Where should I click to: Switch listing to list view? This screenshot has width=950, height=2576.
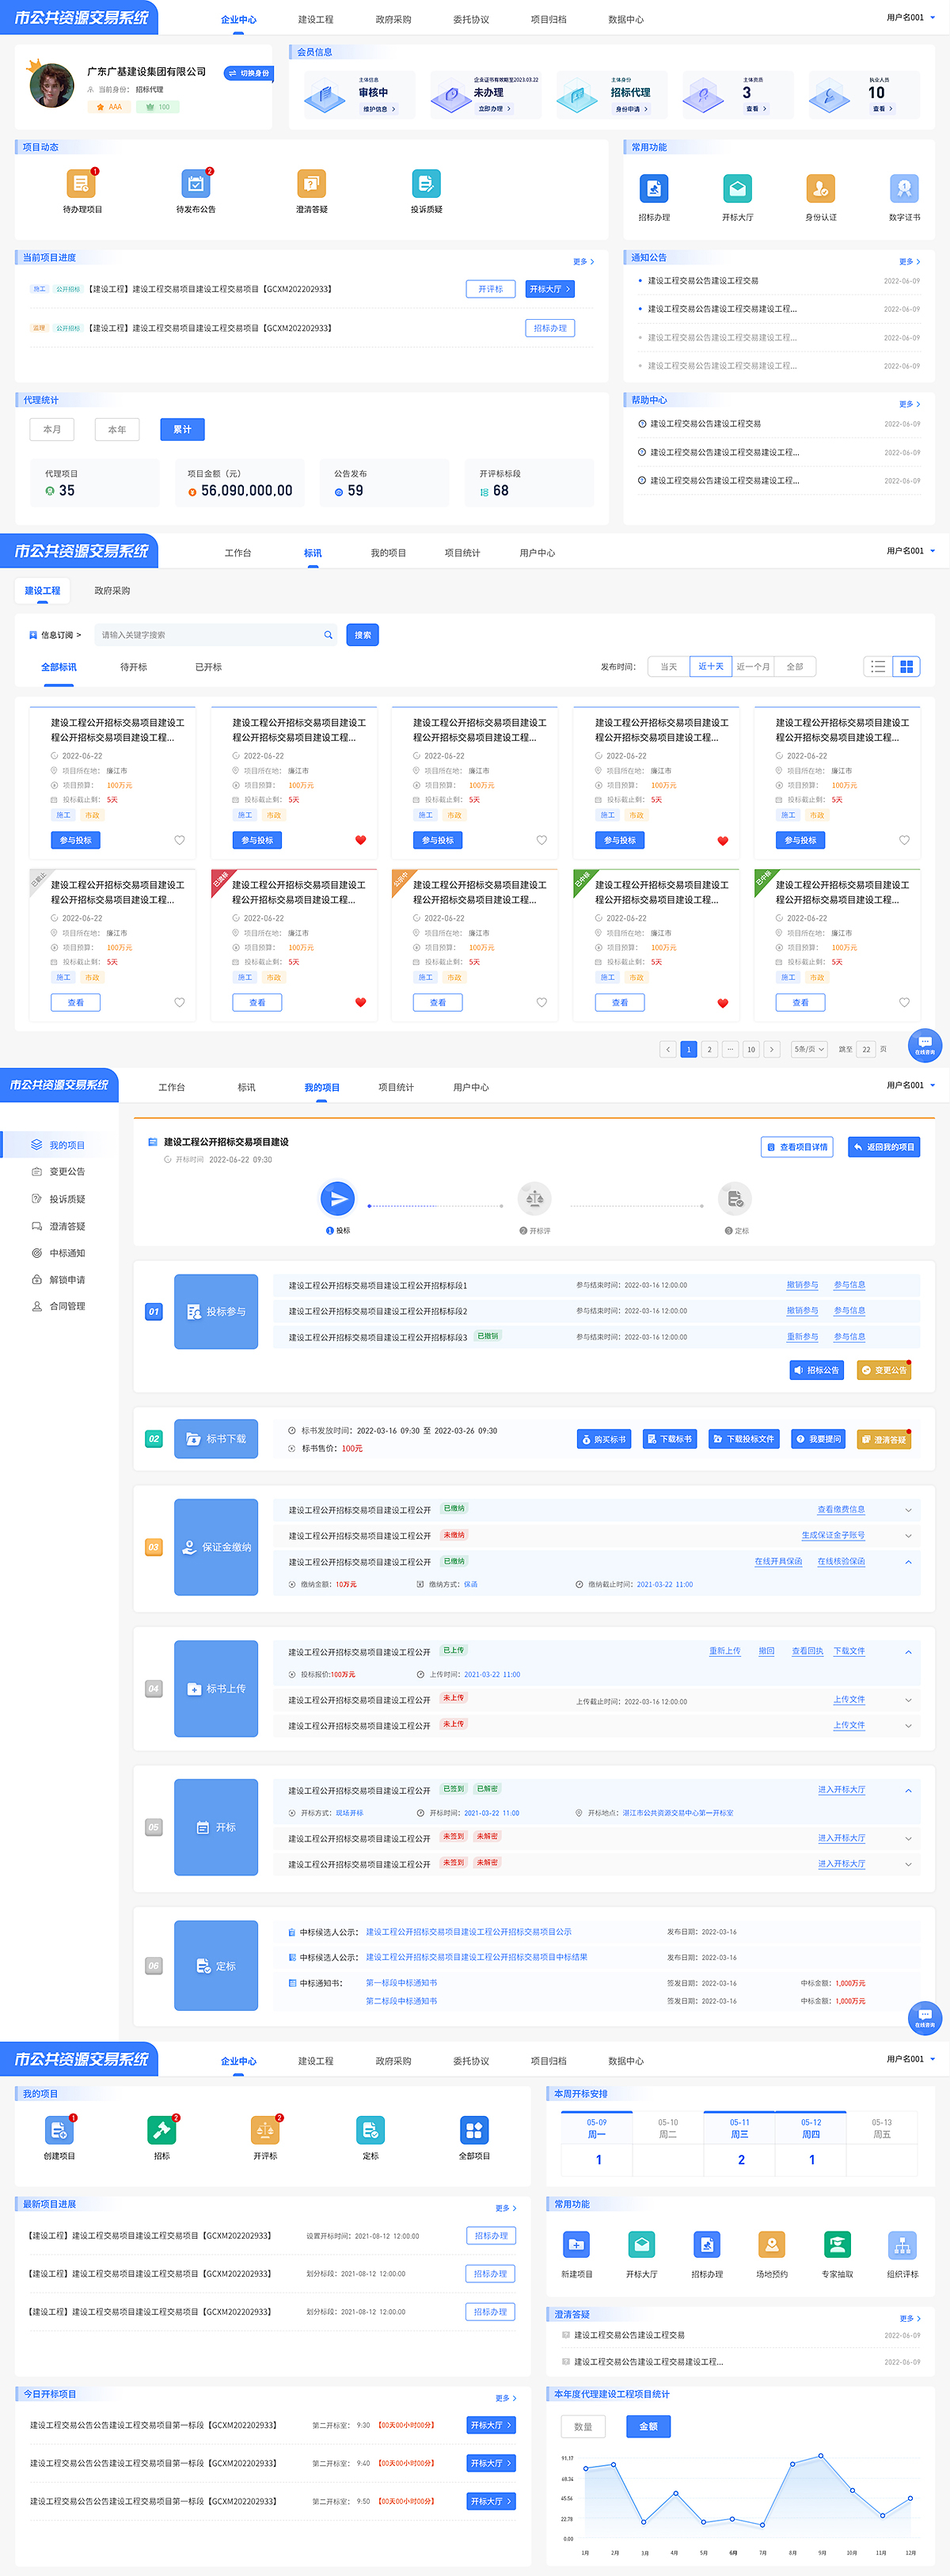pos(877,667)
